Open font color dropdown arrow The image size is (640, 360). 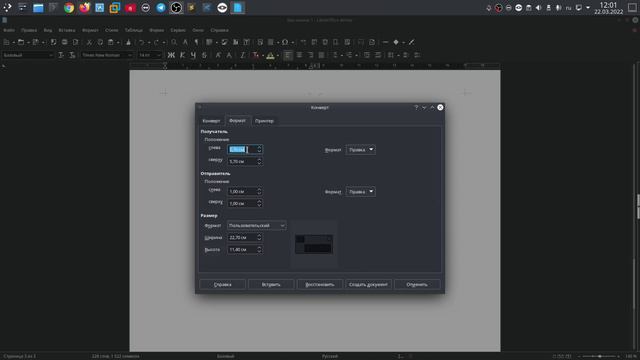[262, 56]
